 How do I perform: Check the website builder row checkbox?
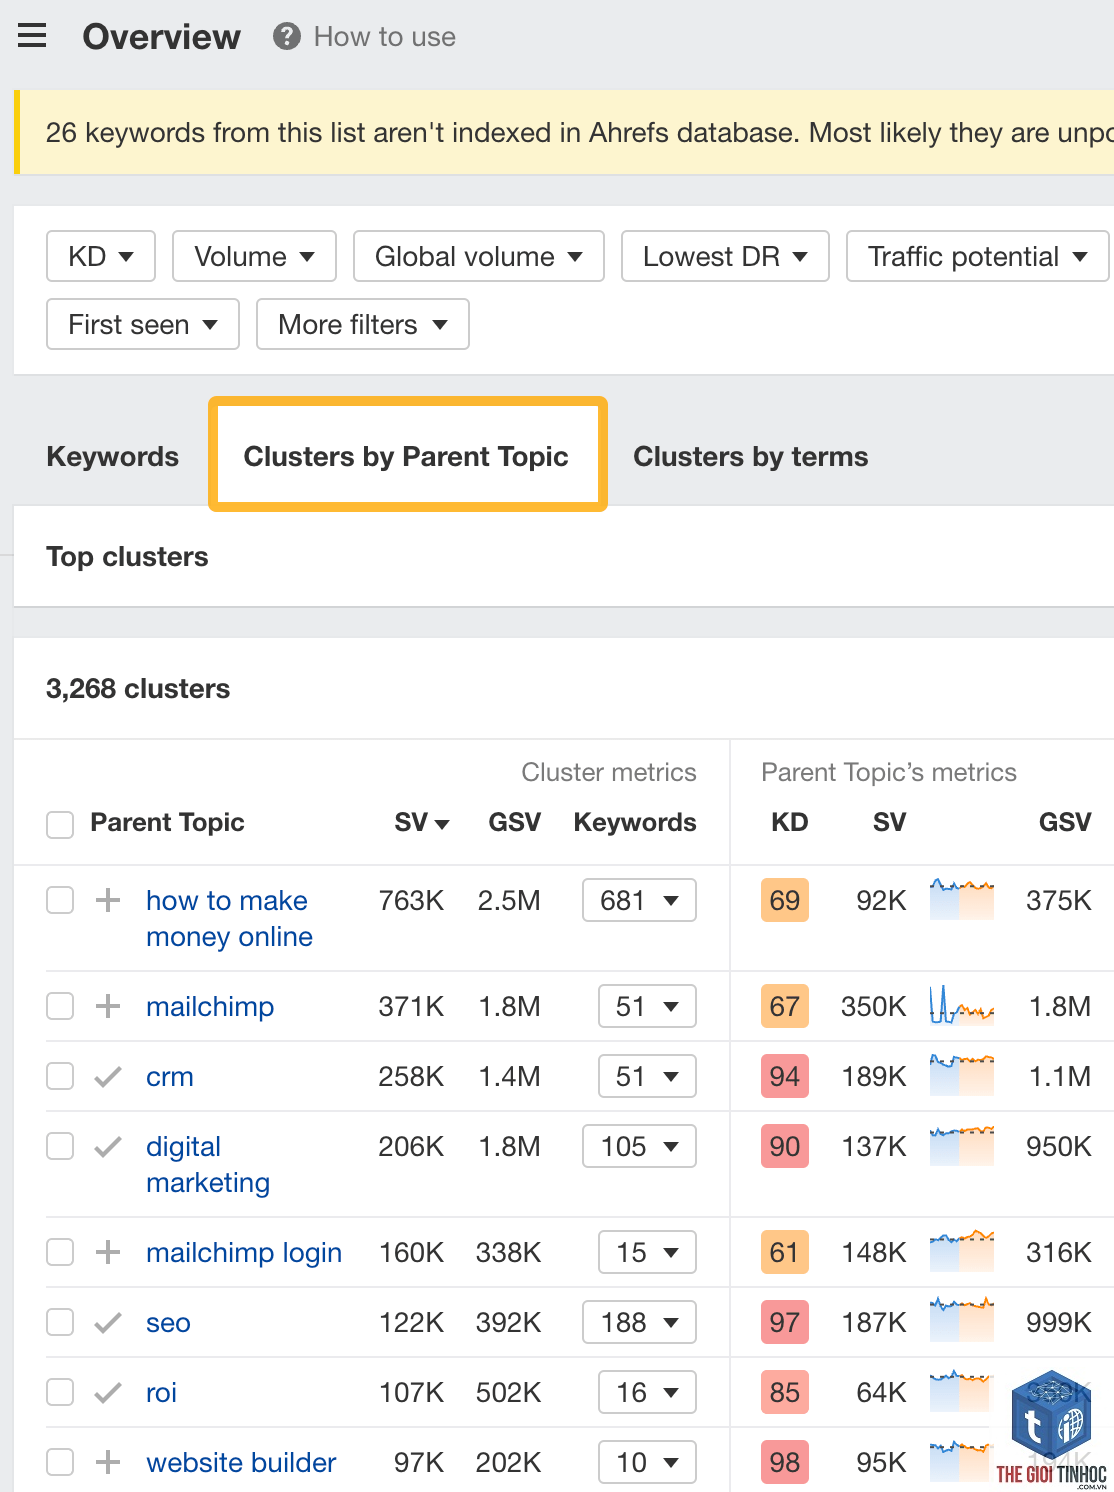(x=60, y=1462)
